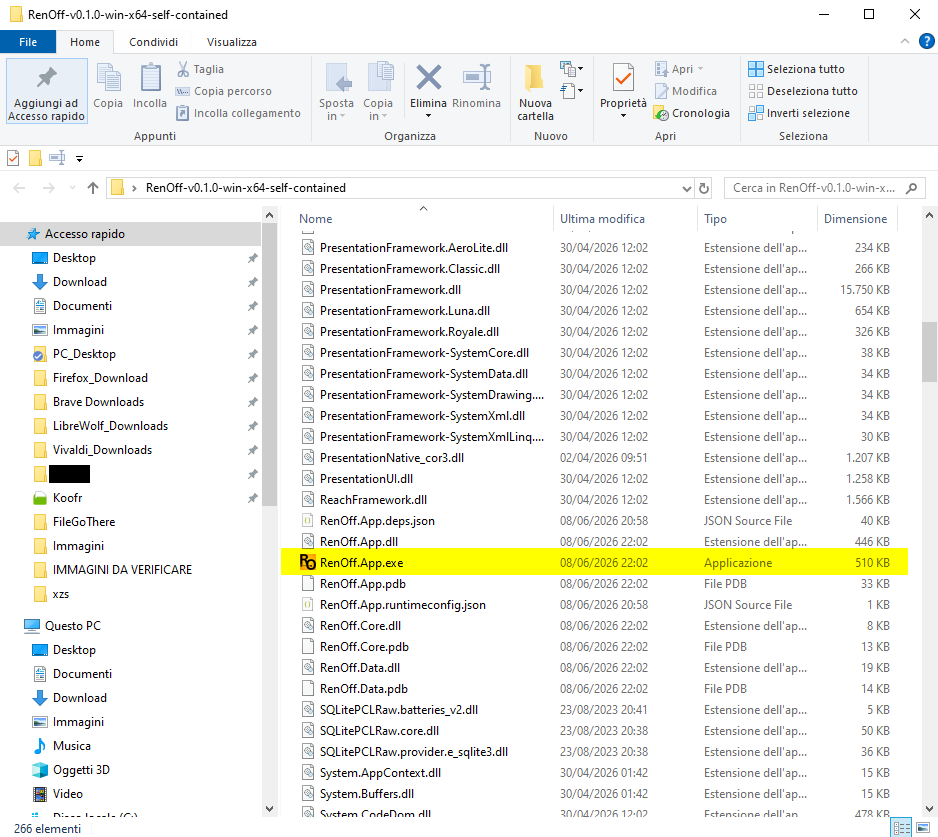The image size is (938, 837).
Task: Switch to the Visualizza tab
Action: point(232,42)
